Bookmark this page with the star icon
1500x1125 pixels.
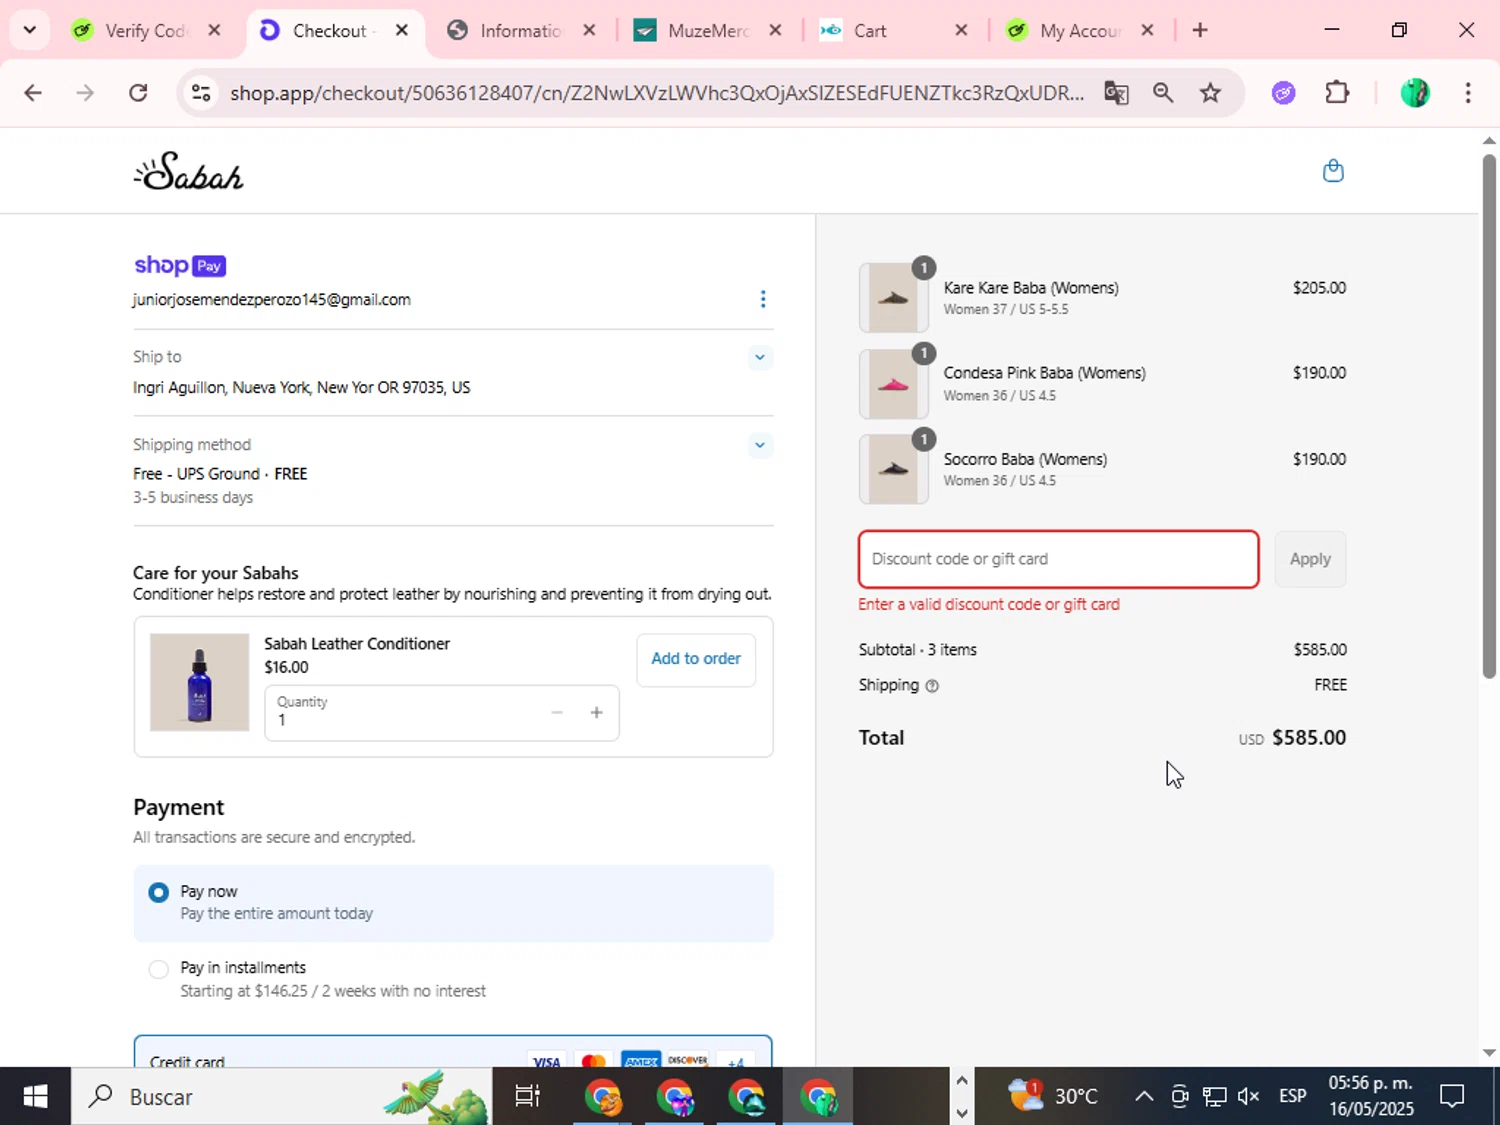[1211, 93]
